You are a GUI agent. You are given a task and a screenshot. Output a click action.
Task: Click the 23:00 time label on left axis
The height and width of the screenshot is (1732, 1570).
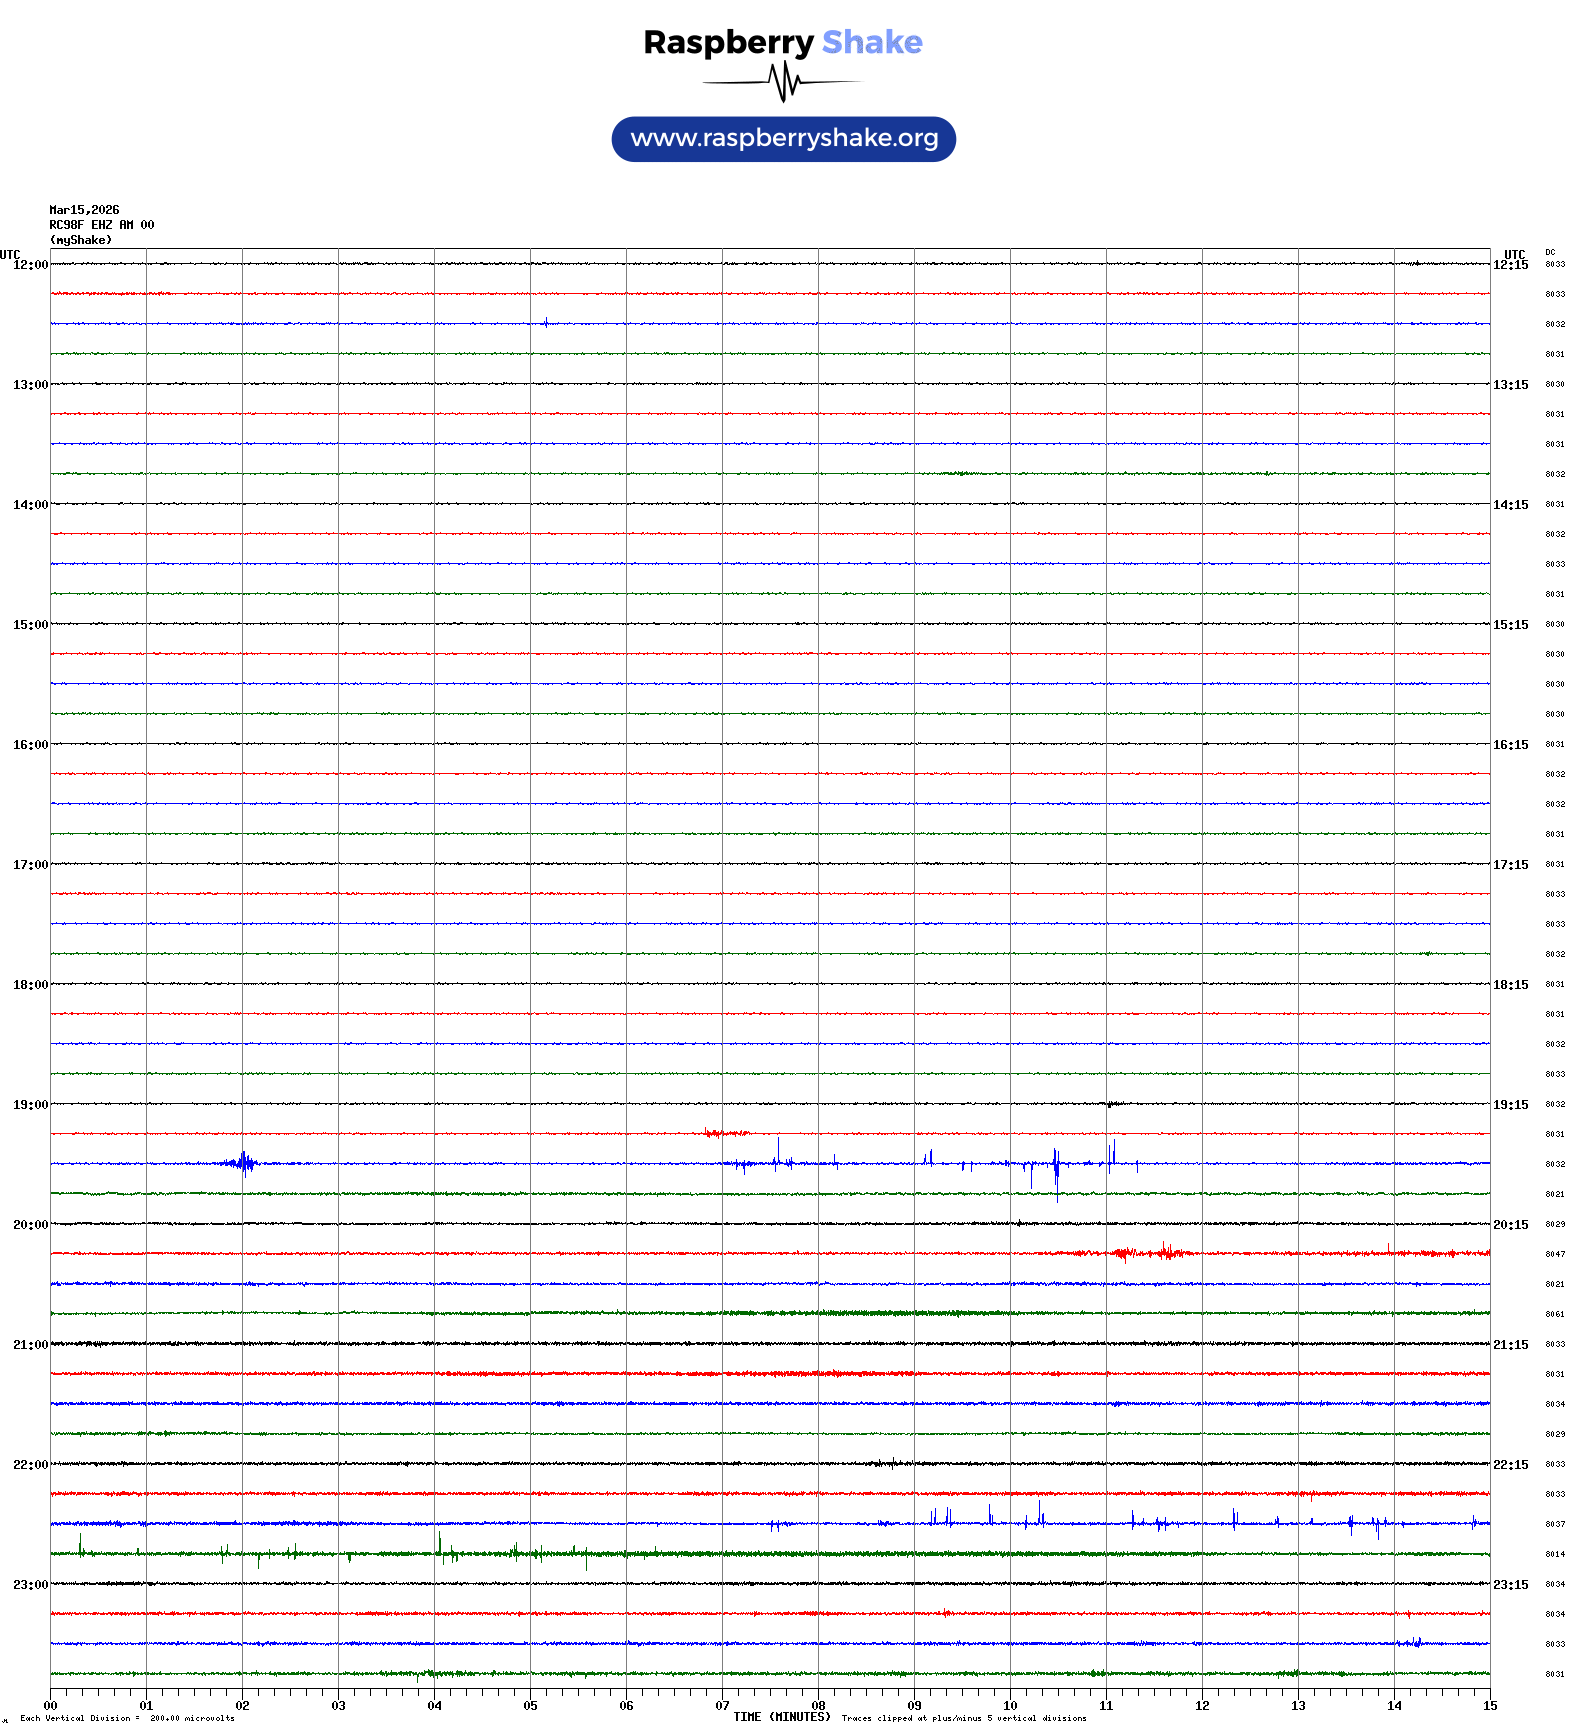(x=30, y=1585)
